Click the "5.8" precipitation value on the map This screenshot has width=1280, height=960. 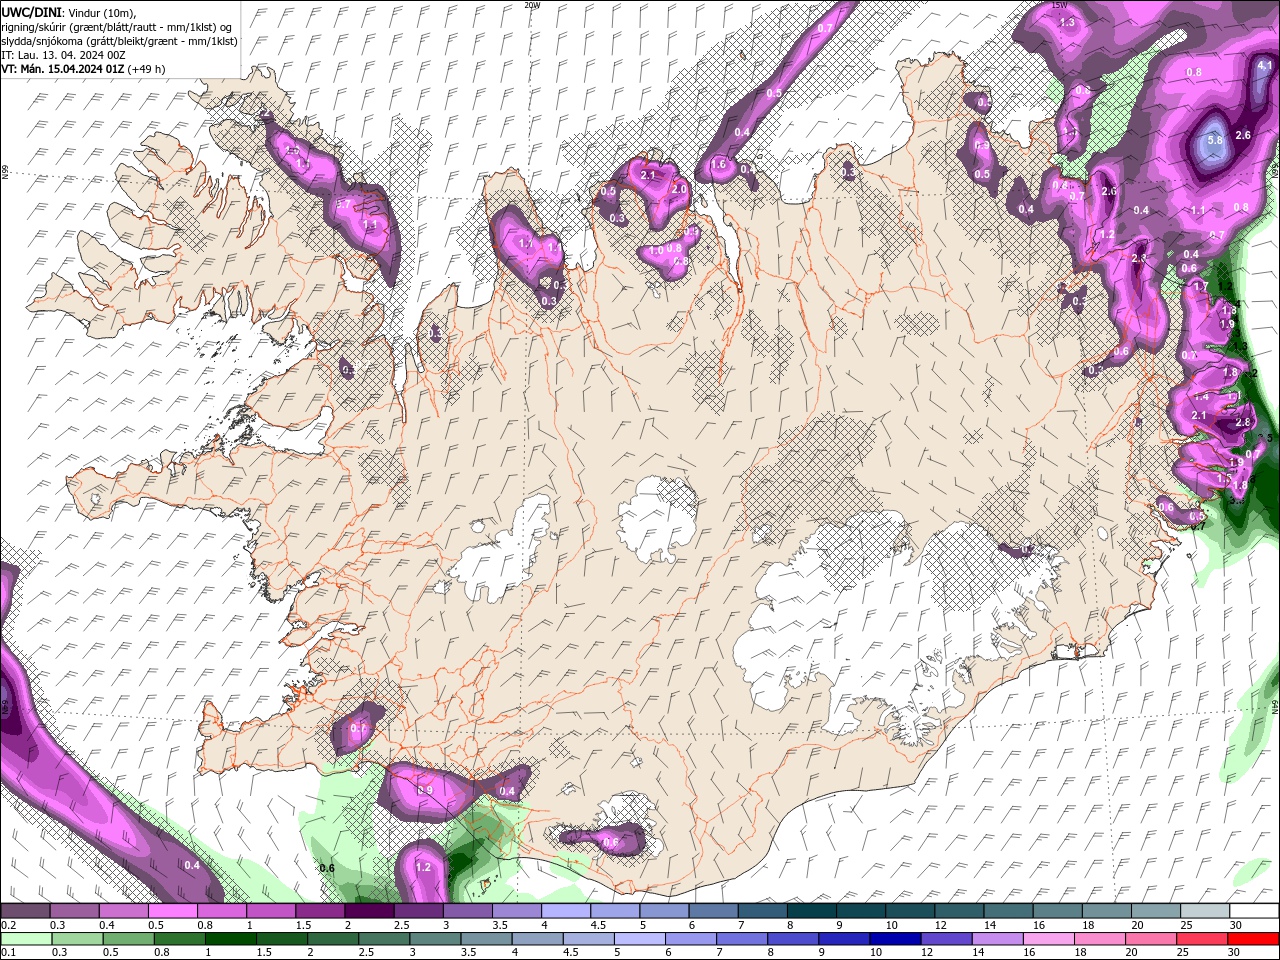tap(1215, 141)
